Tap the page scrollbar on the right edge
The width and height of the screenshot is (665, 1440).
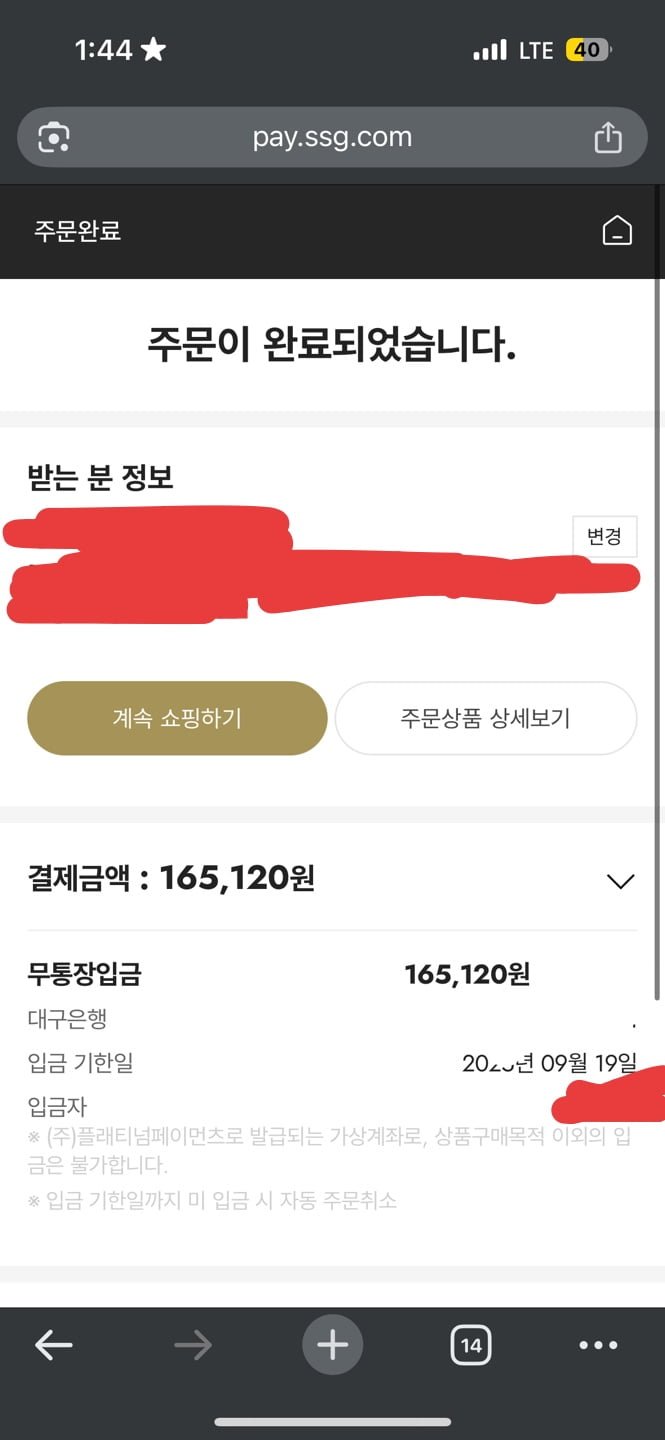[658, 640]
